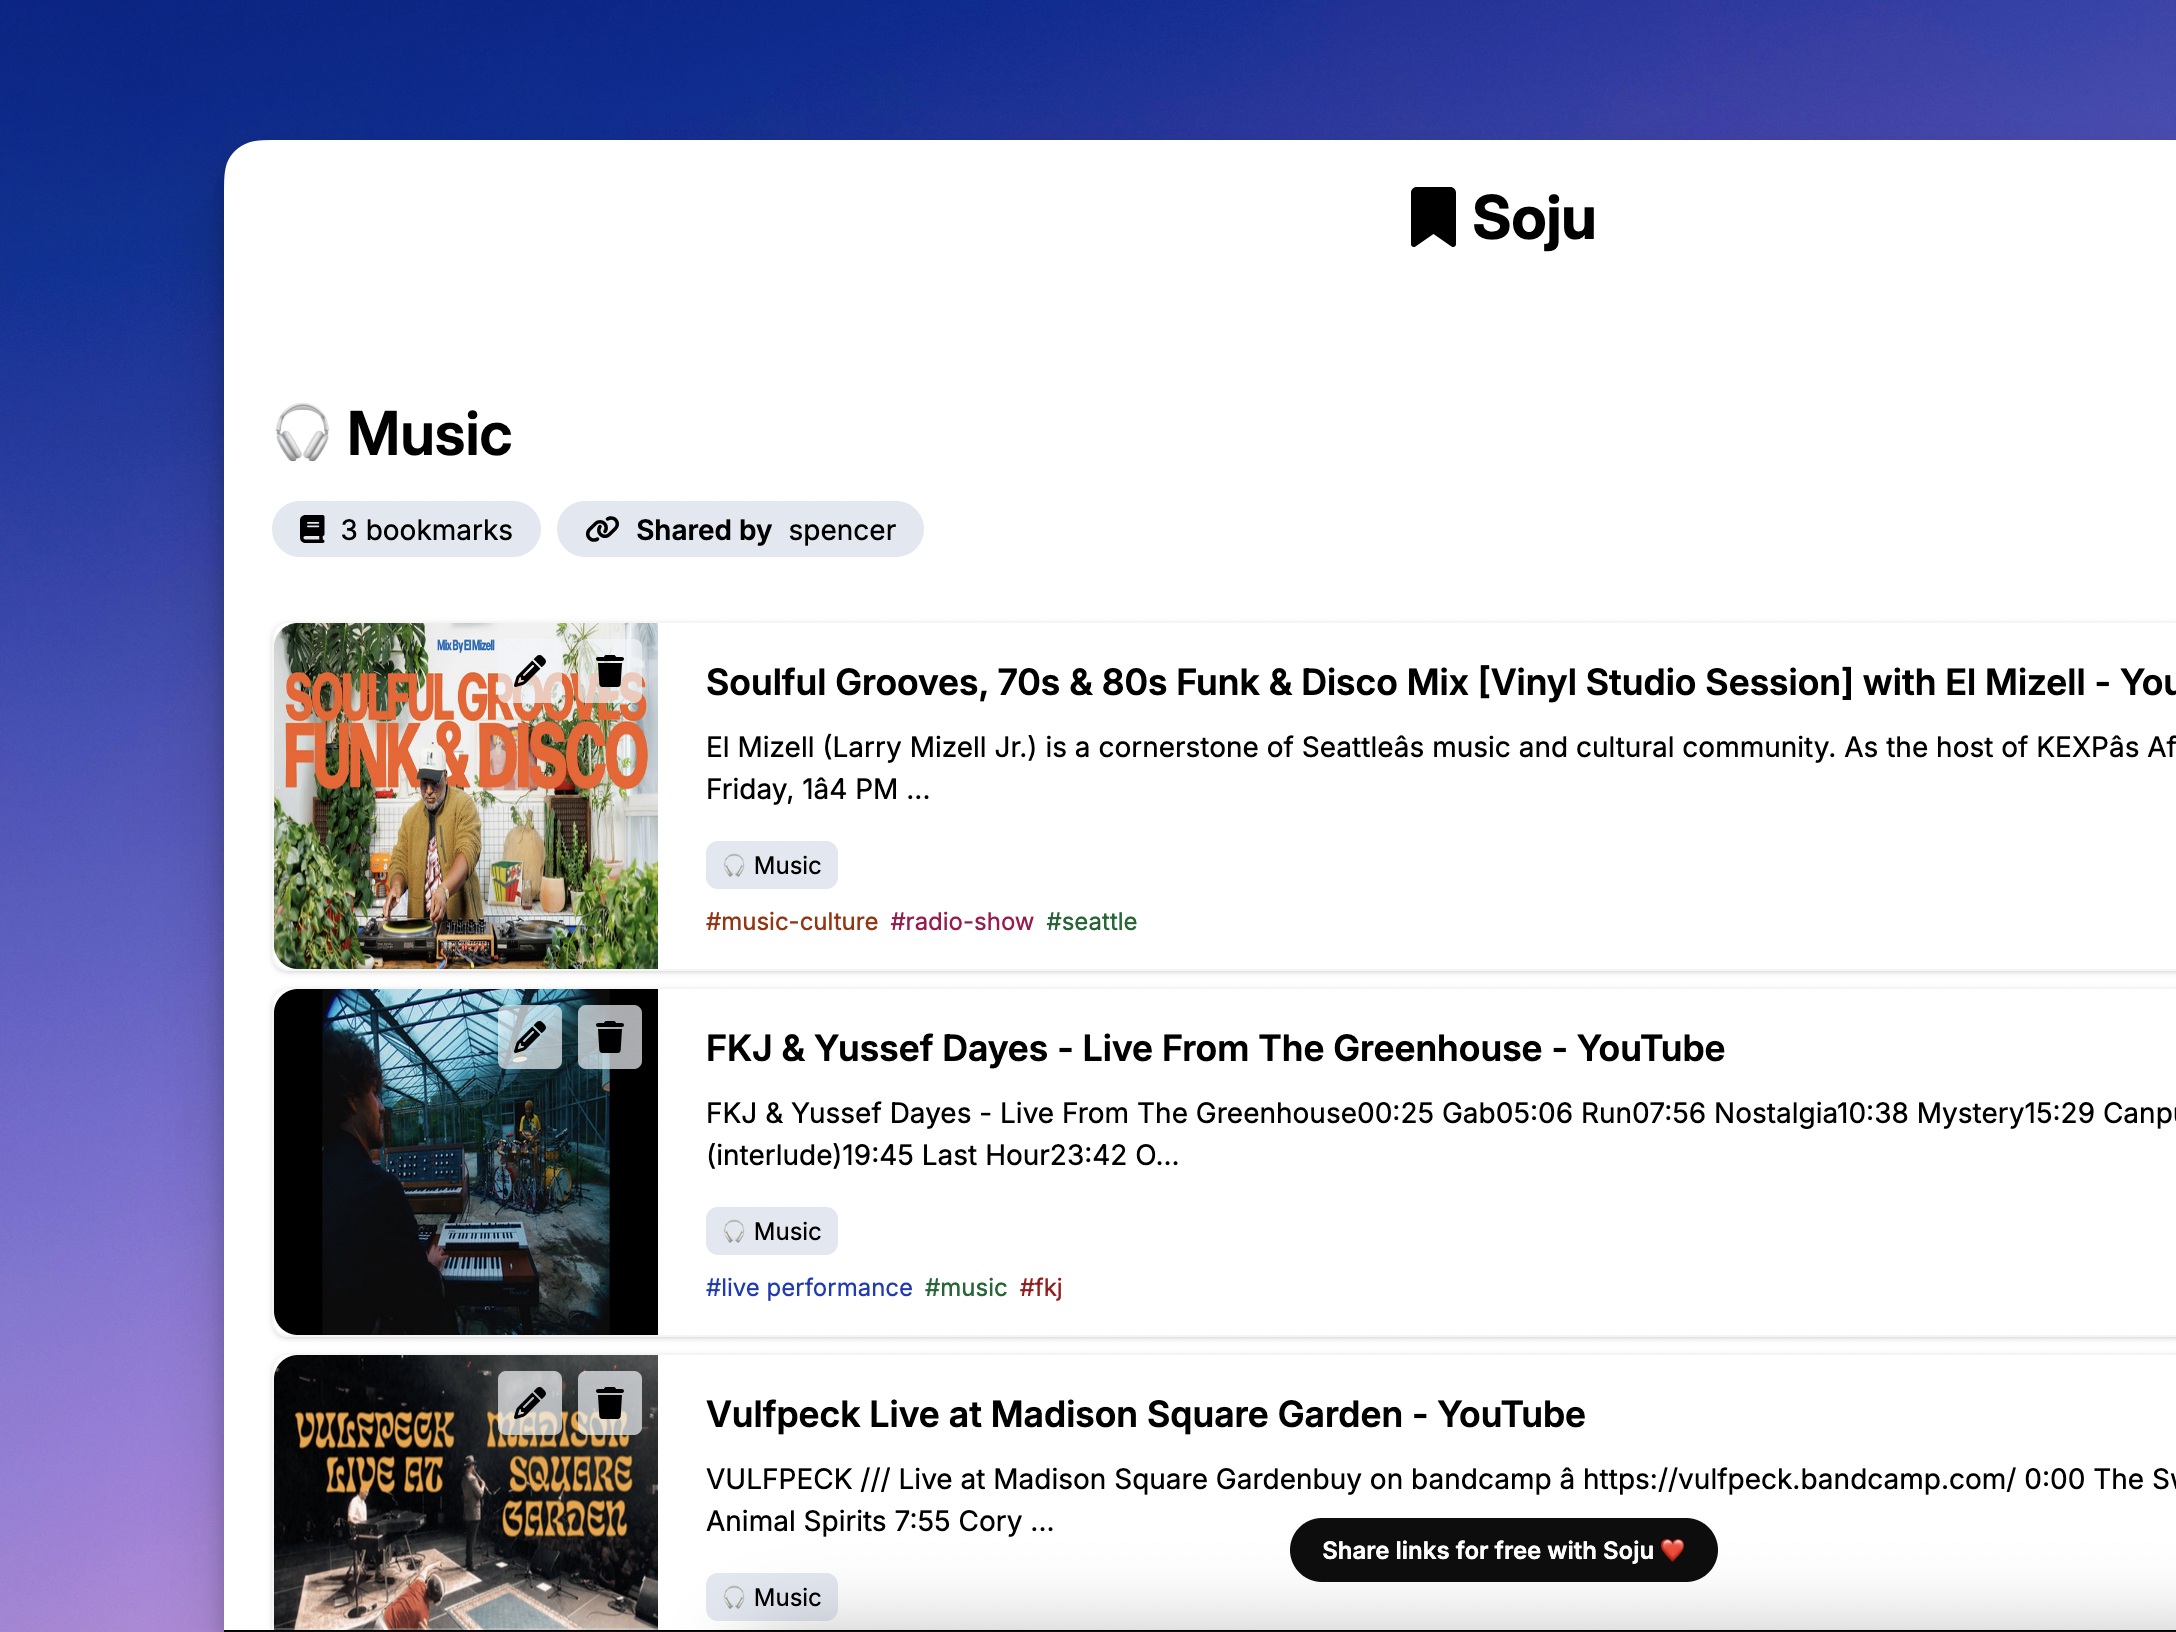
Task: Select the #fkj hashtag
Action: click(1040, 1287)
